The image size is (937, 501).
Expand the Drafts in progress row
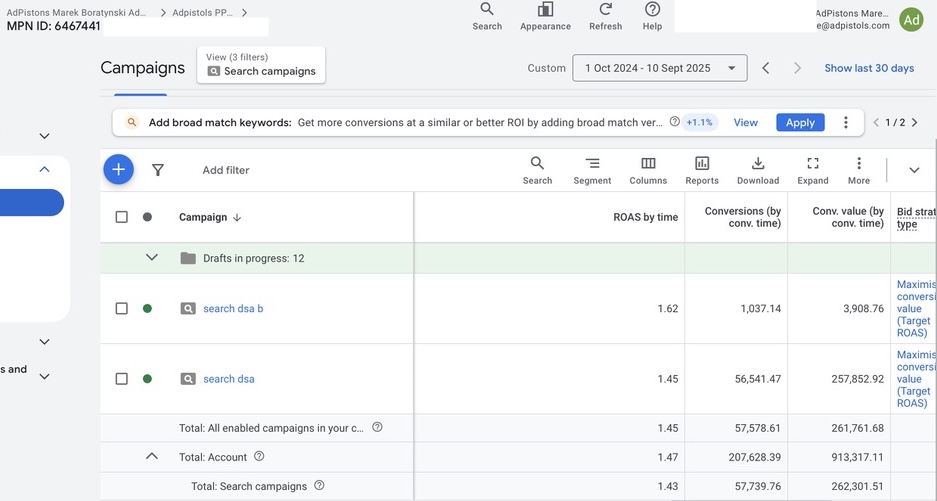click(152, 258)
